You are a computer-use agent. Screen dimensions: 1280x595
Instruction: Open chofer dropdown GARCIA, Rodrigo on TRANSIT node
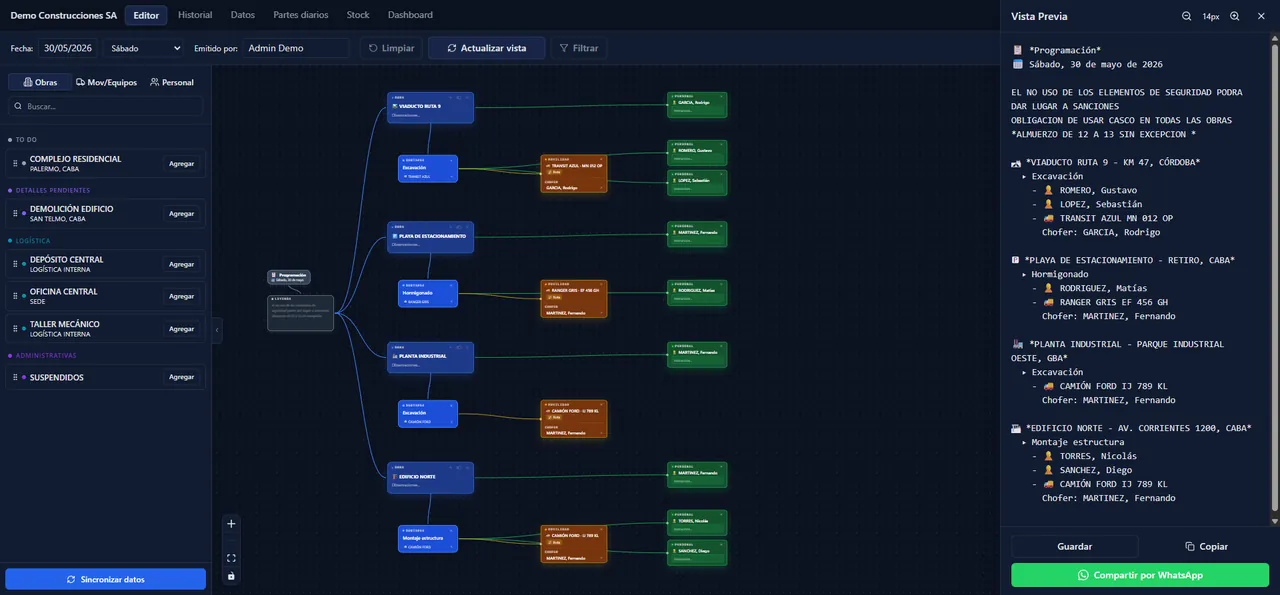tap(574, 188)
